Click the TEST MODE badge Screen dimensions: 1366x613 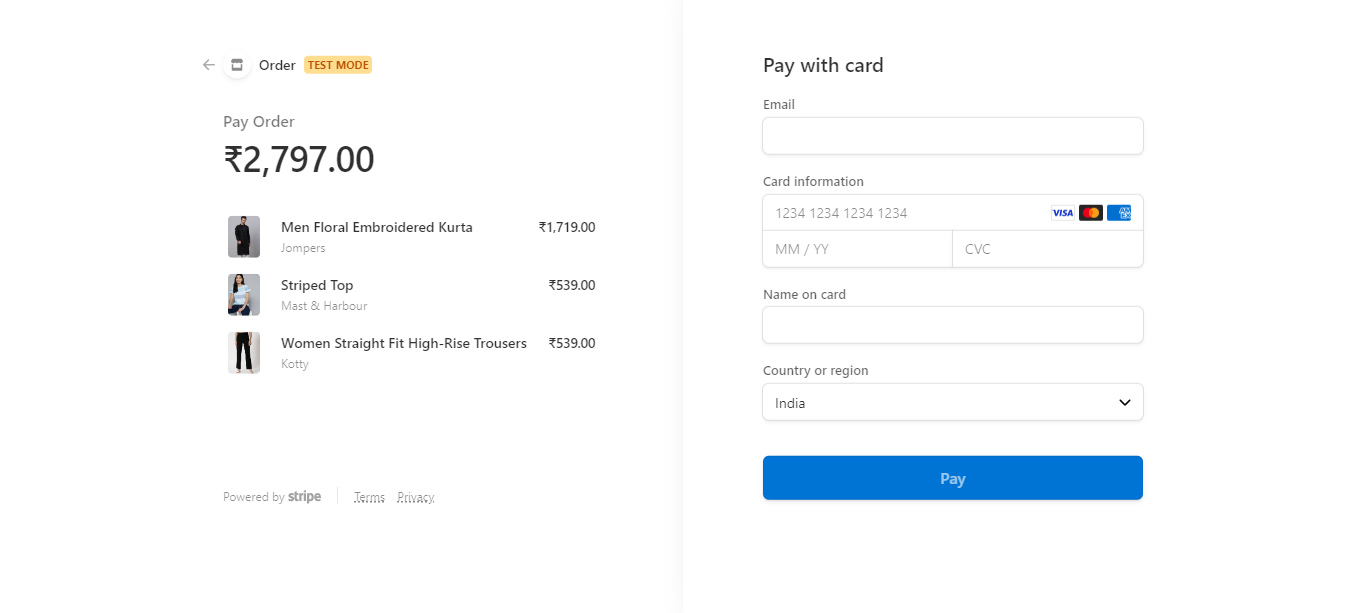(338, 65)
